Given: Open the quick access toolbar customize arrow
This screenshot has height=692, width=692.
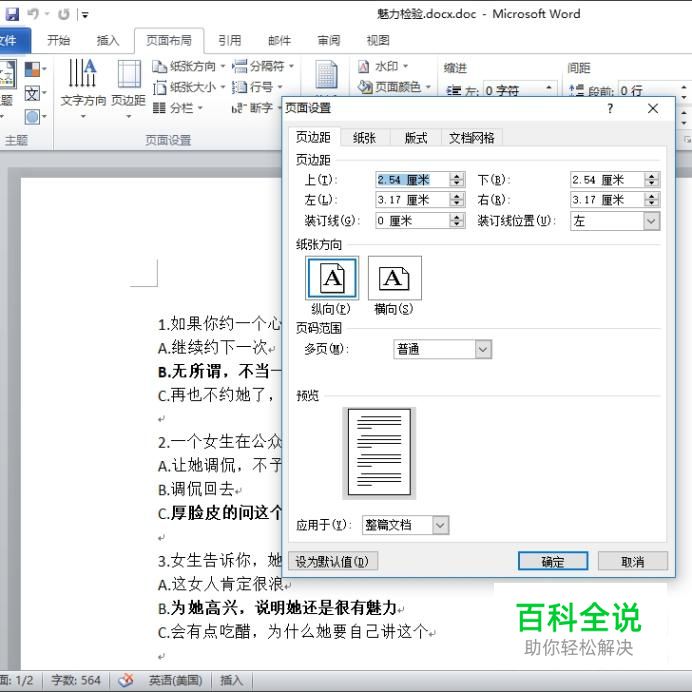Looking at the screenshot, I should coord(85,15).
